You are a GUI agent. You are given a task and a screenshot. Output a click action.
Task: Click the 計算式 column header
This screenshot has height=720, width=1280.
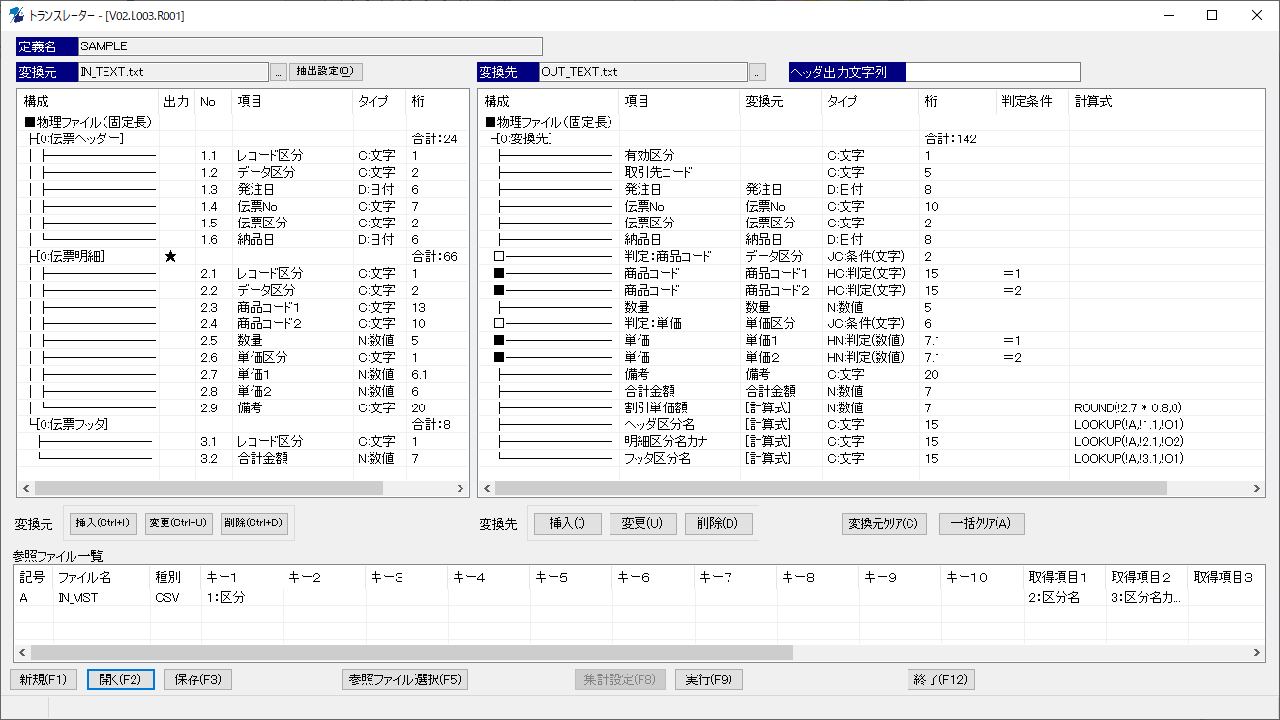click(x=1166, y=102)
